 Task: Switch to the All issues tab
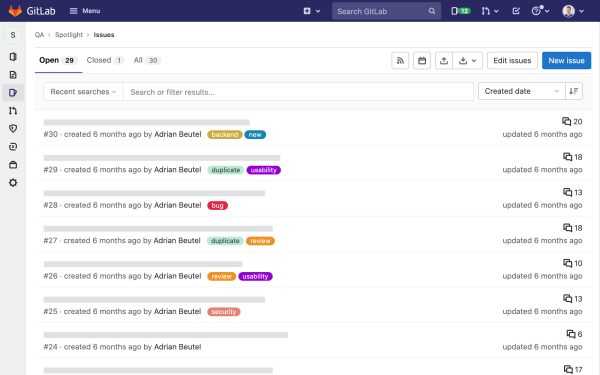[147, 60]
